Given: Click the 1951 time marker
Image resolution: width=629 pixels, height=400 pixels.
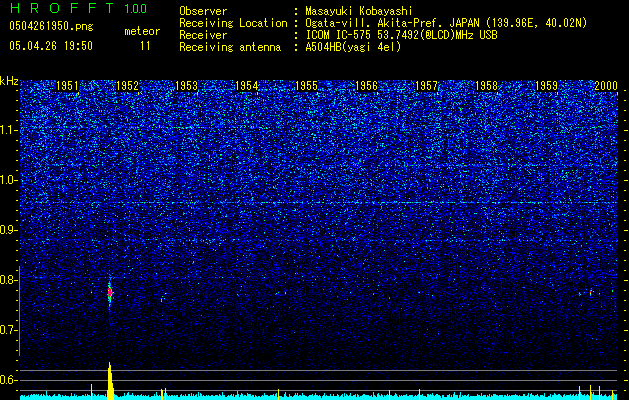Looking at the screenshot, I should click(67, 85).
